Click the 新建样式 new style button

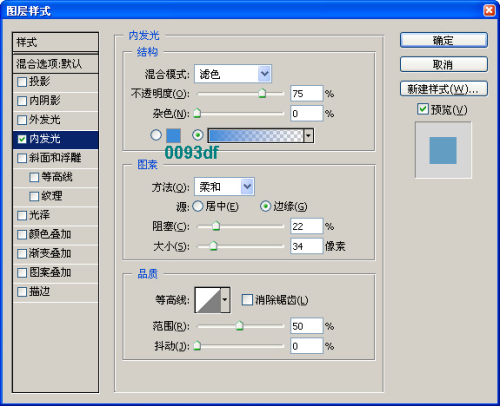[444, 89]
